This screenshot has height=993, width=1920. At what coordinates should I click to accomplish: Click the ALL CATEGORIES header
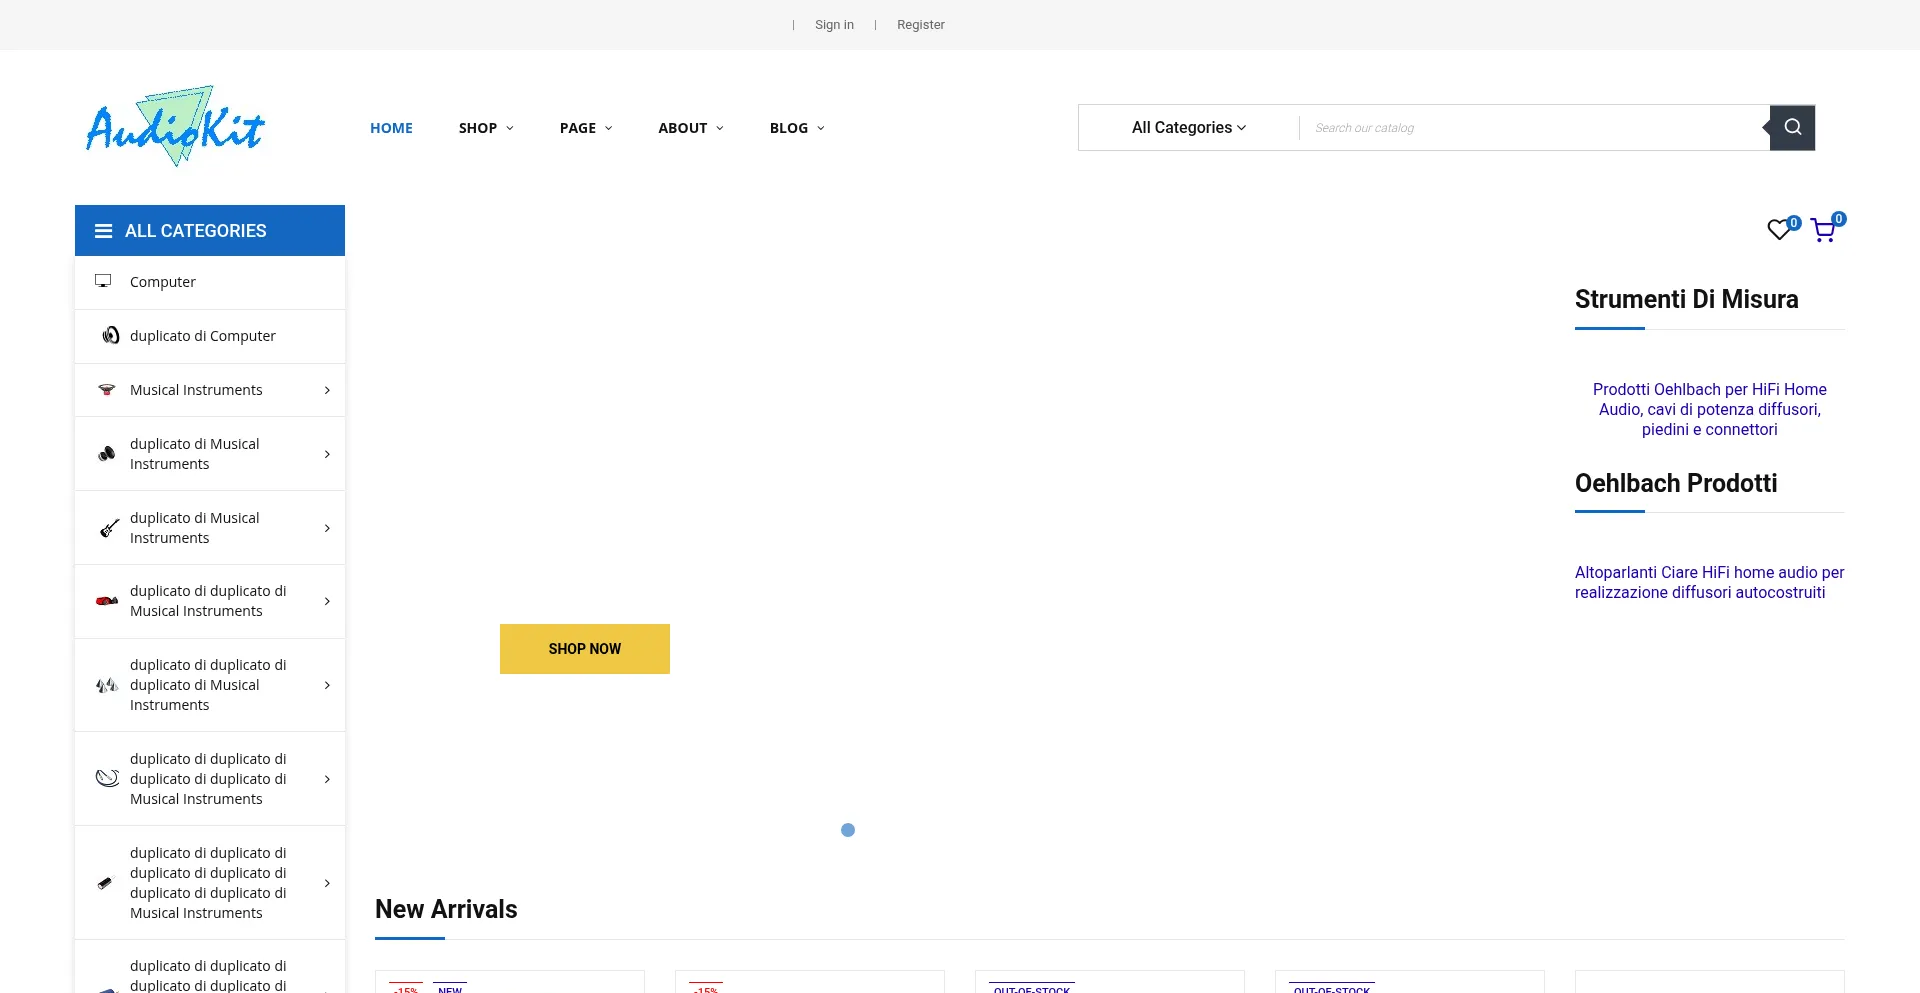[210, 230]
